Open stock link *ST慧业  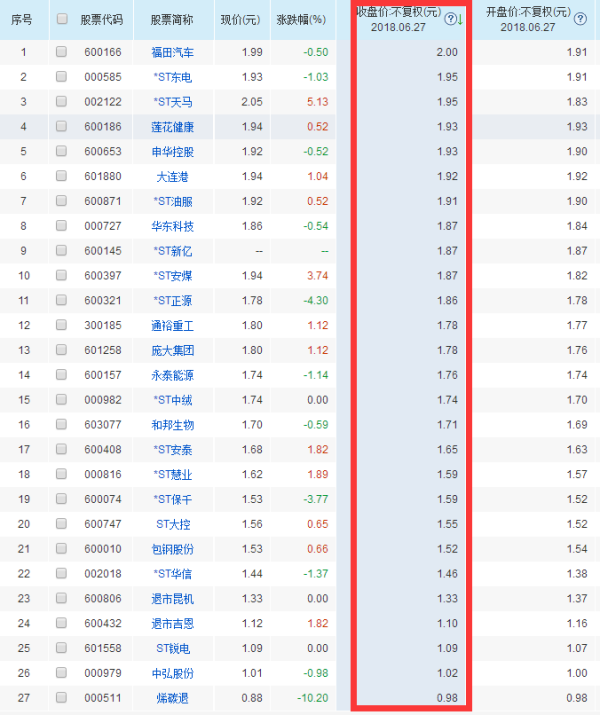172,475
